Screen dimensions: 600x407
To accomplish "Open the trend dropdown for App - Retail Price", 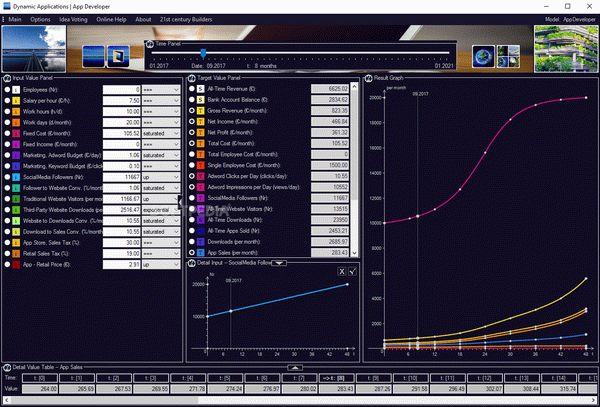I will click(x=161, y=264).
